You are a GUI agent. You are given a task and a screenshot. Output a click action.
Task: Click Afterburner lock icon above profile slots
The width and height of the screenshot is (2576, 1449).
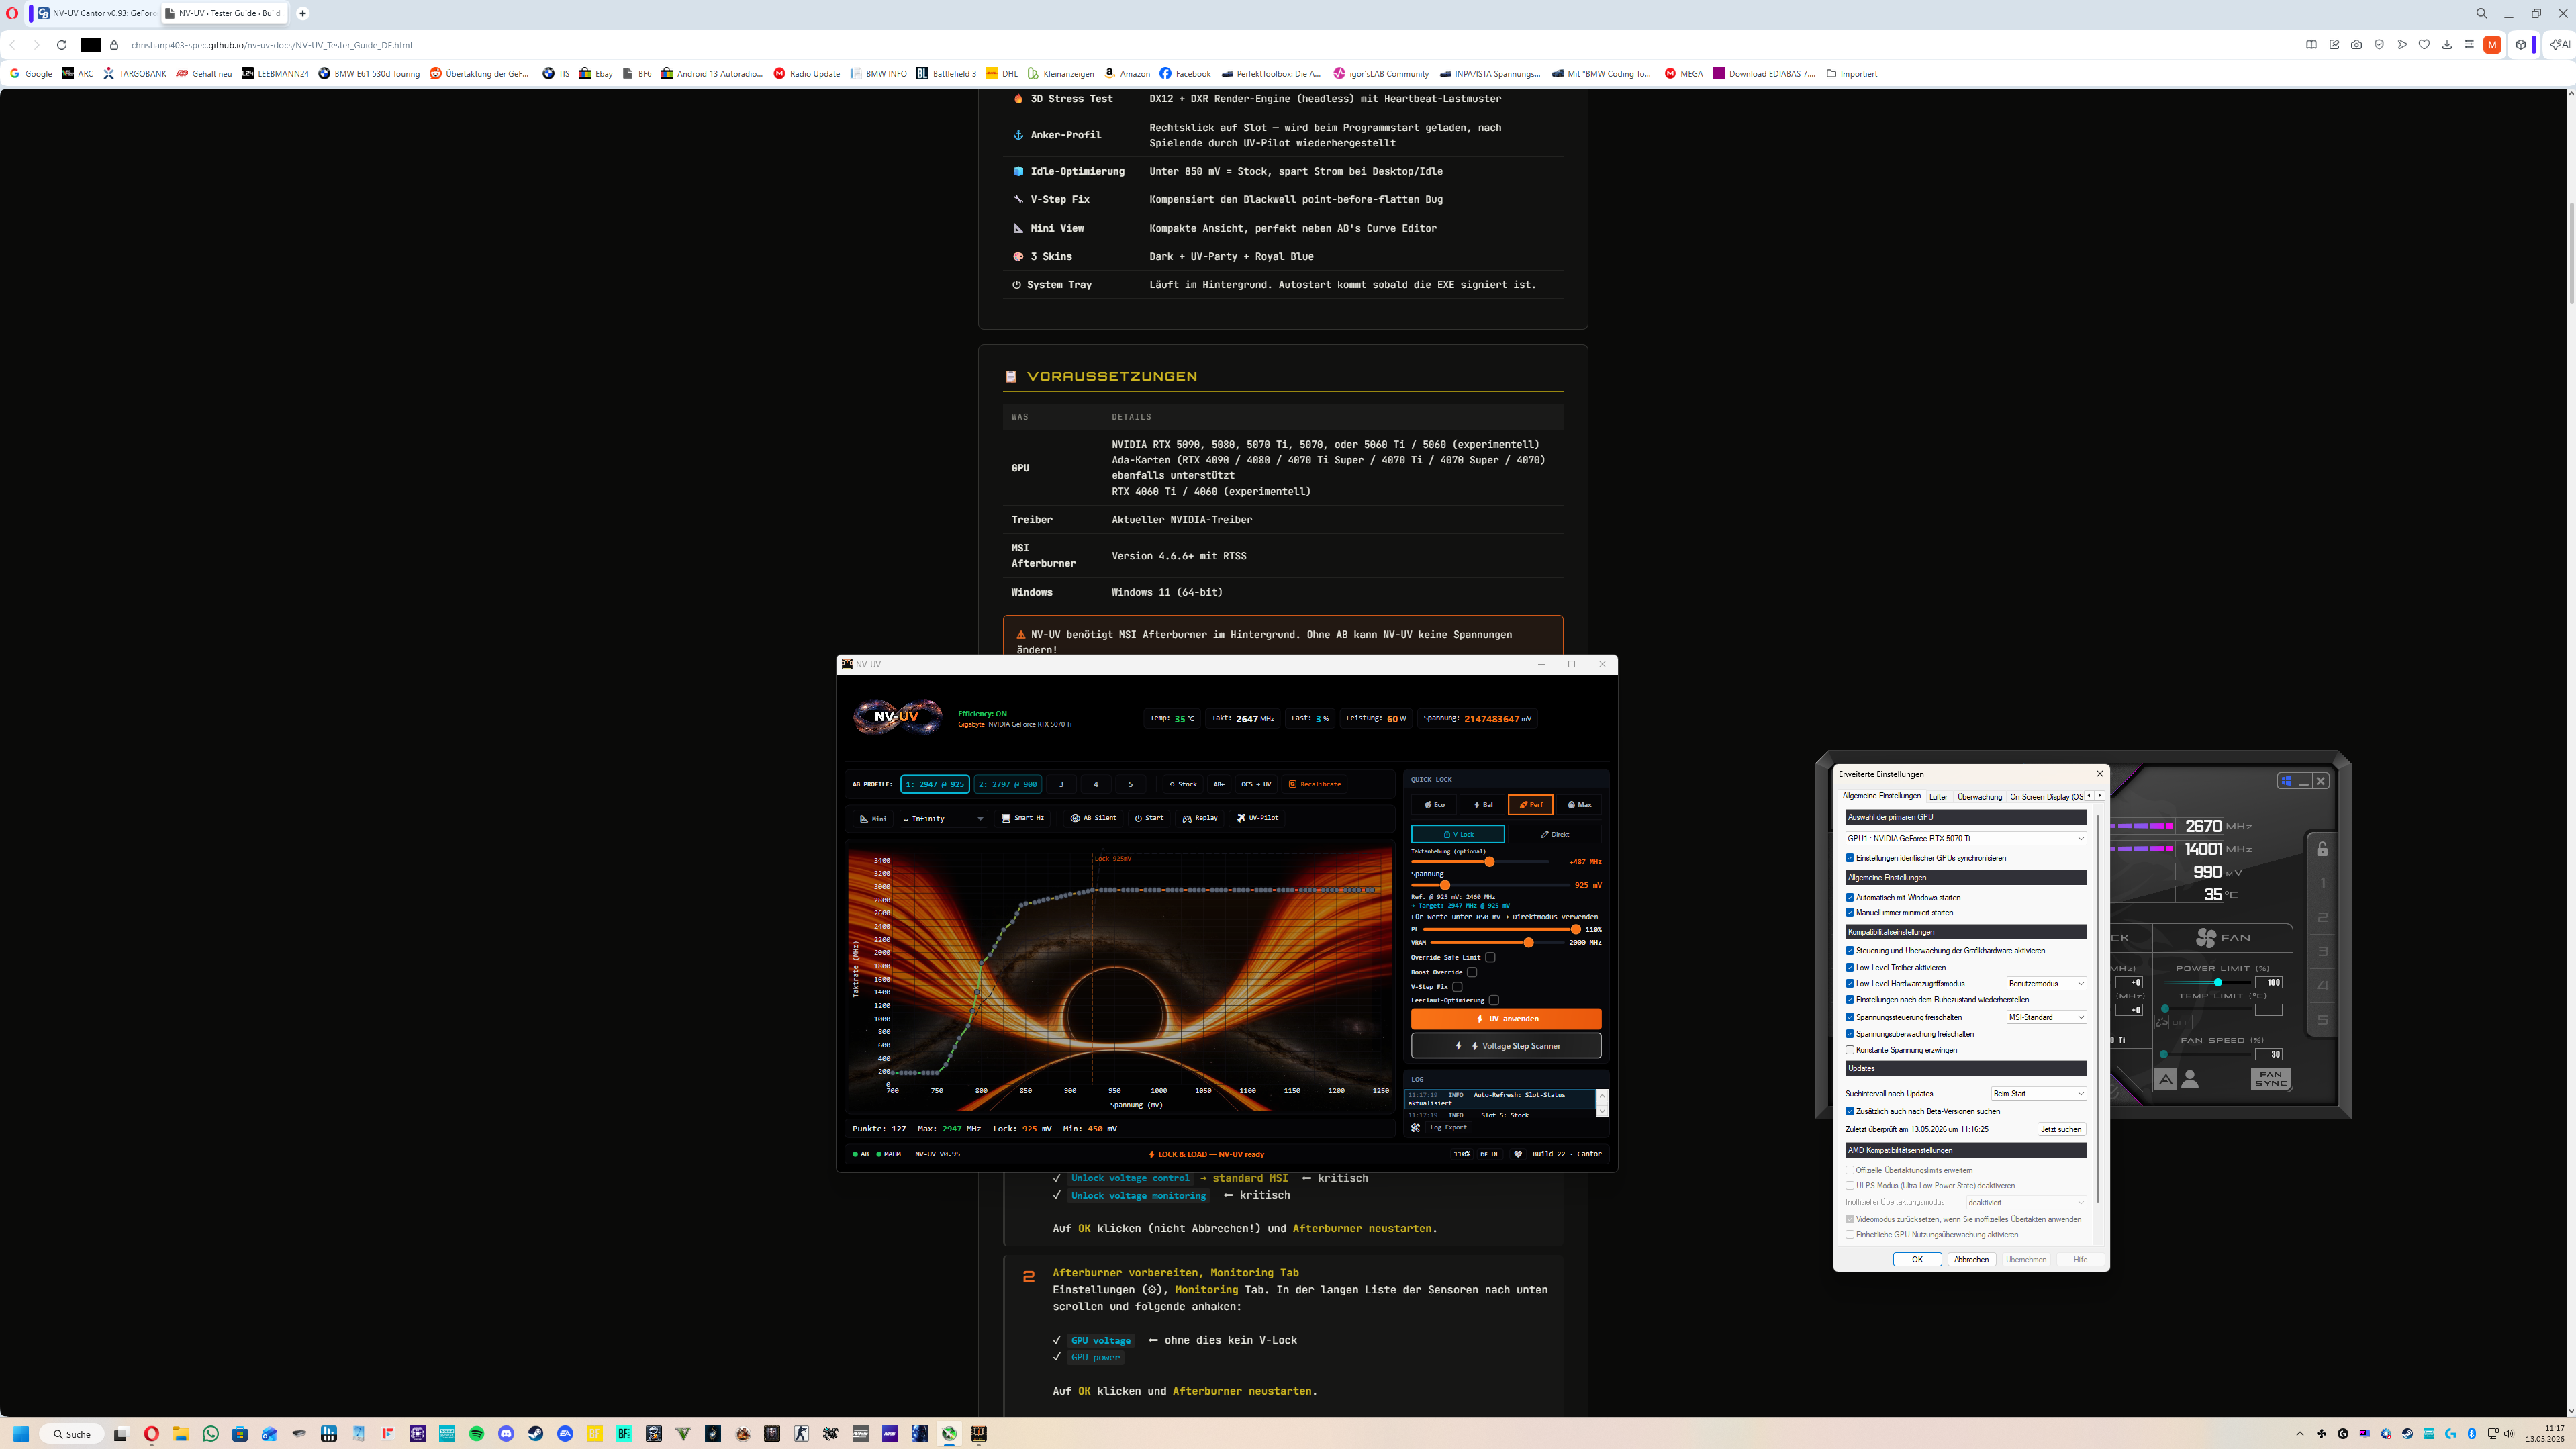point(2322,849)
